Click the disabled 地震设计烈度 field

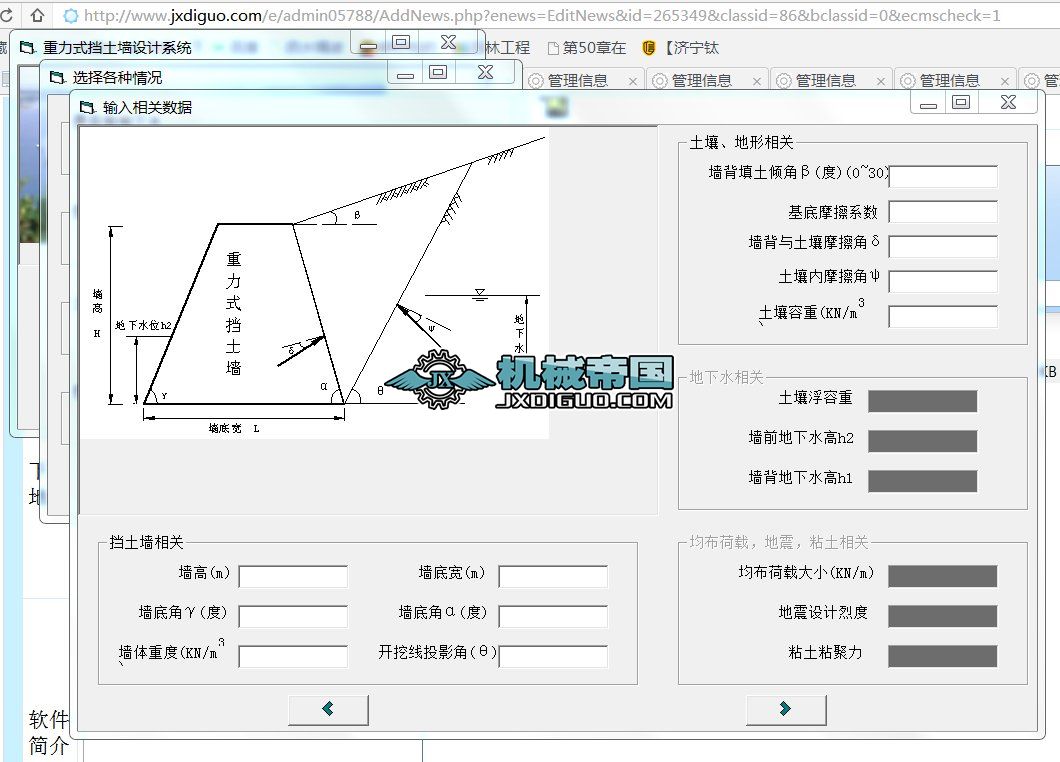(x=942, y=616)
